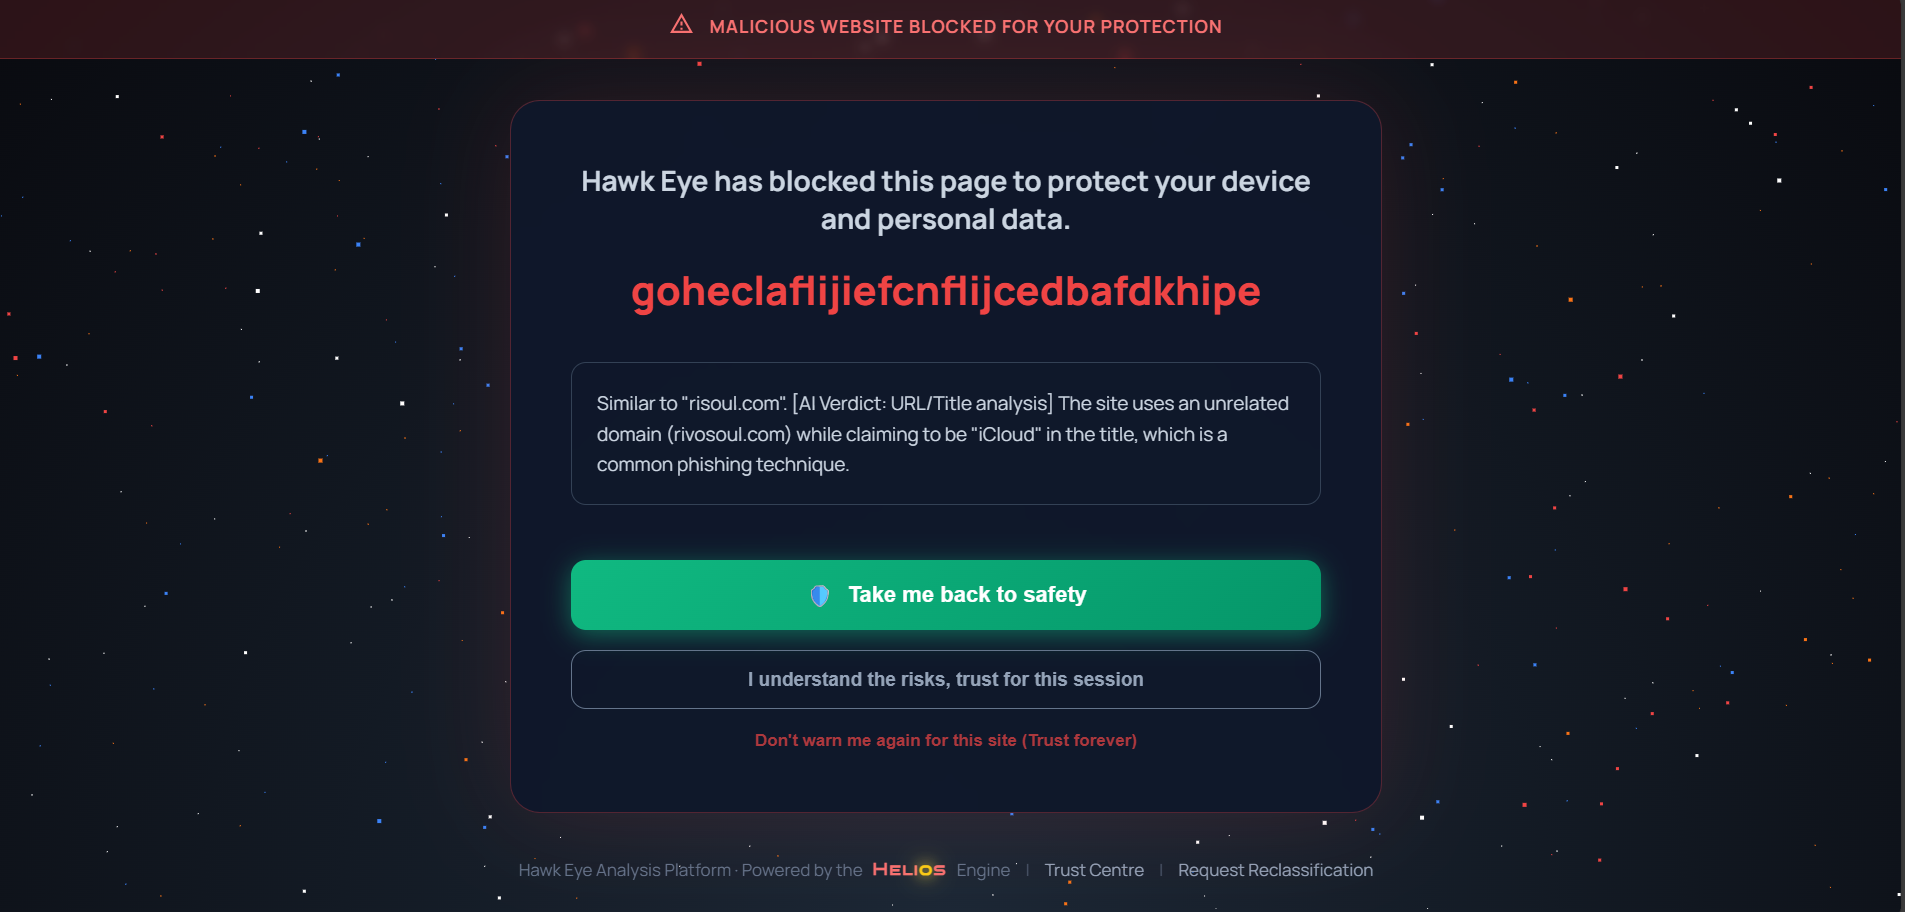Open the Trust Centre link

[1094, 870]
